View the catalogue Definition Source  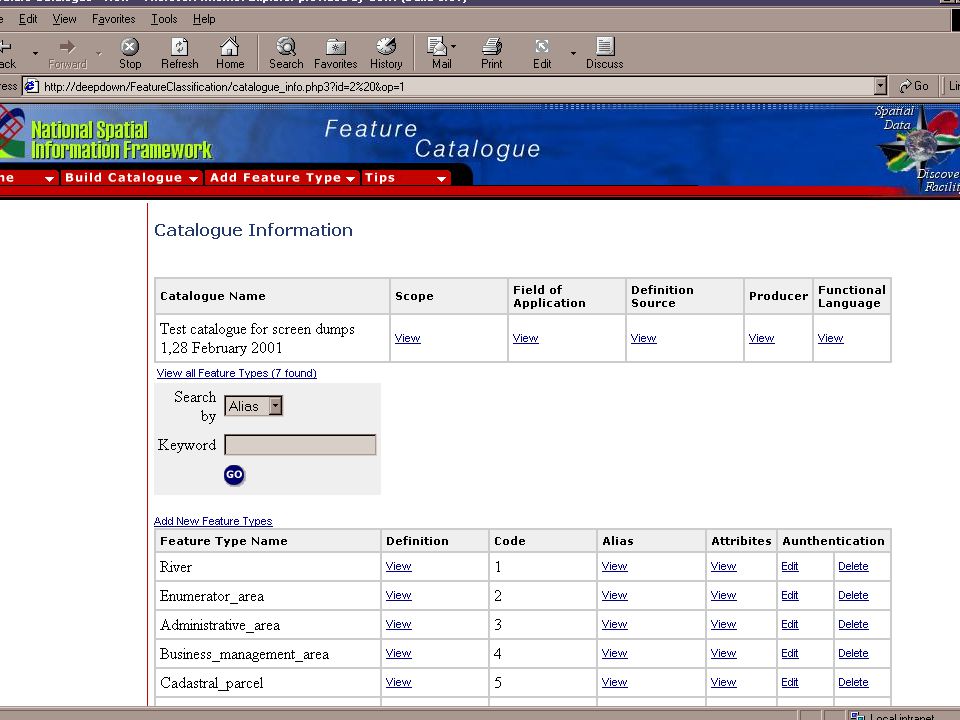tap(643, 338)
